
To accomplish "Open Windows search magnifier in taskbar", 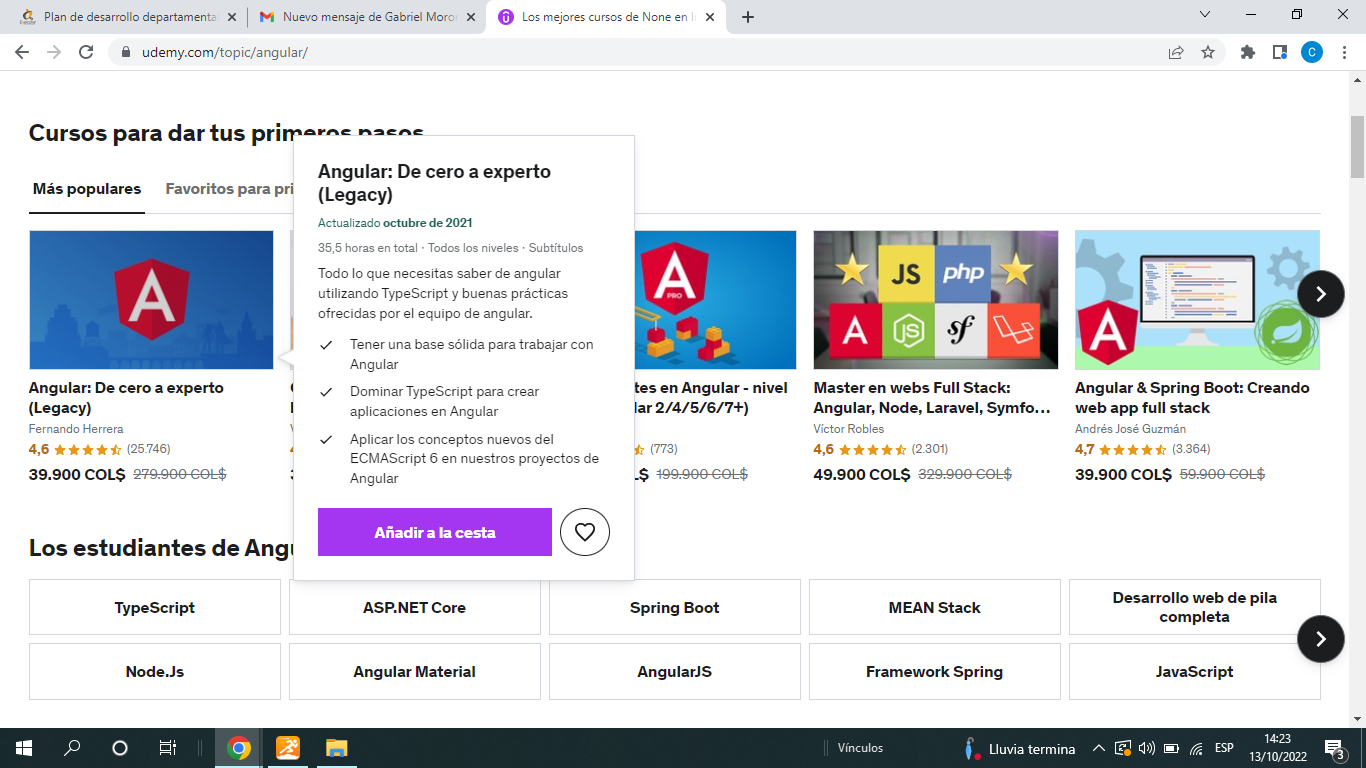I will click(72, 748).
